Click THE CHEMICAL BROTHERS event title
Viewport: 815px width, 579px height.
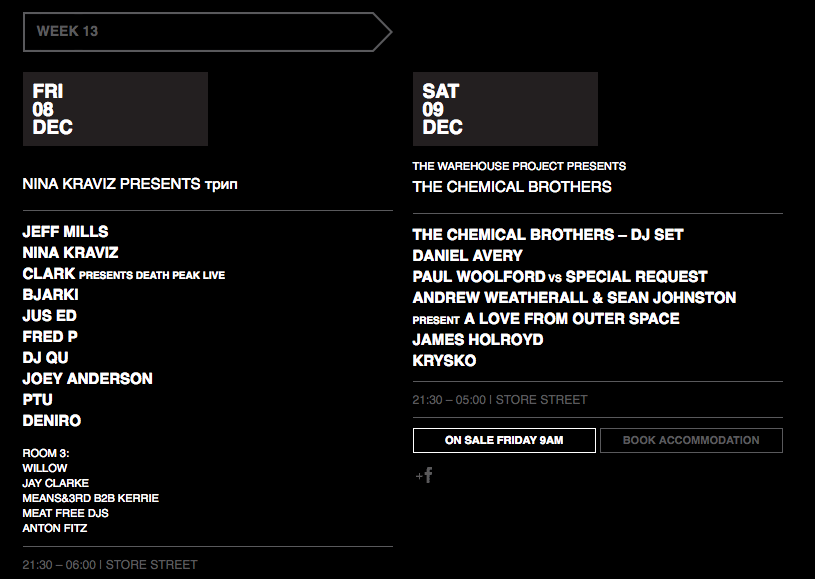(x=512, y=187)
